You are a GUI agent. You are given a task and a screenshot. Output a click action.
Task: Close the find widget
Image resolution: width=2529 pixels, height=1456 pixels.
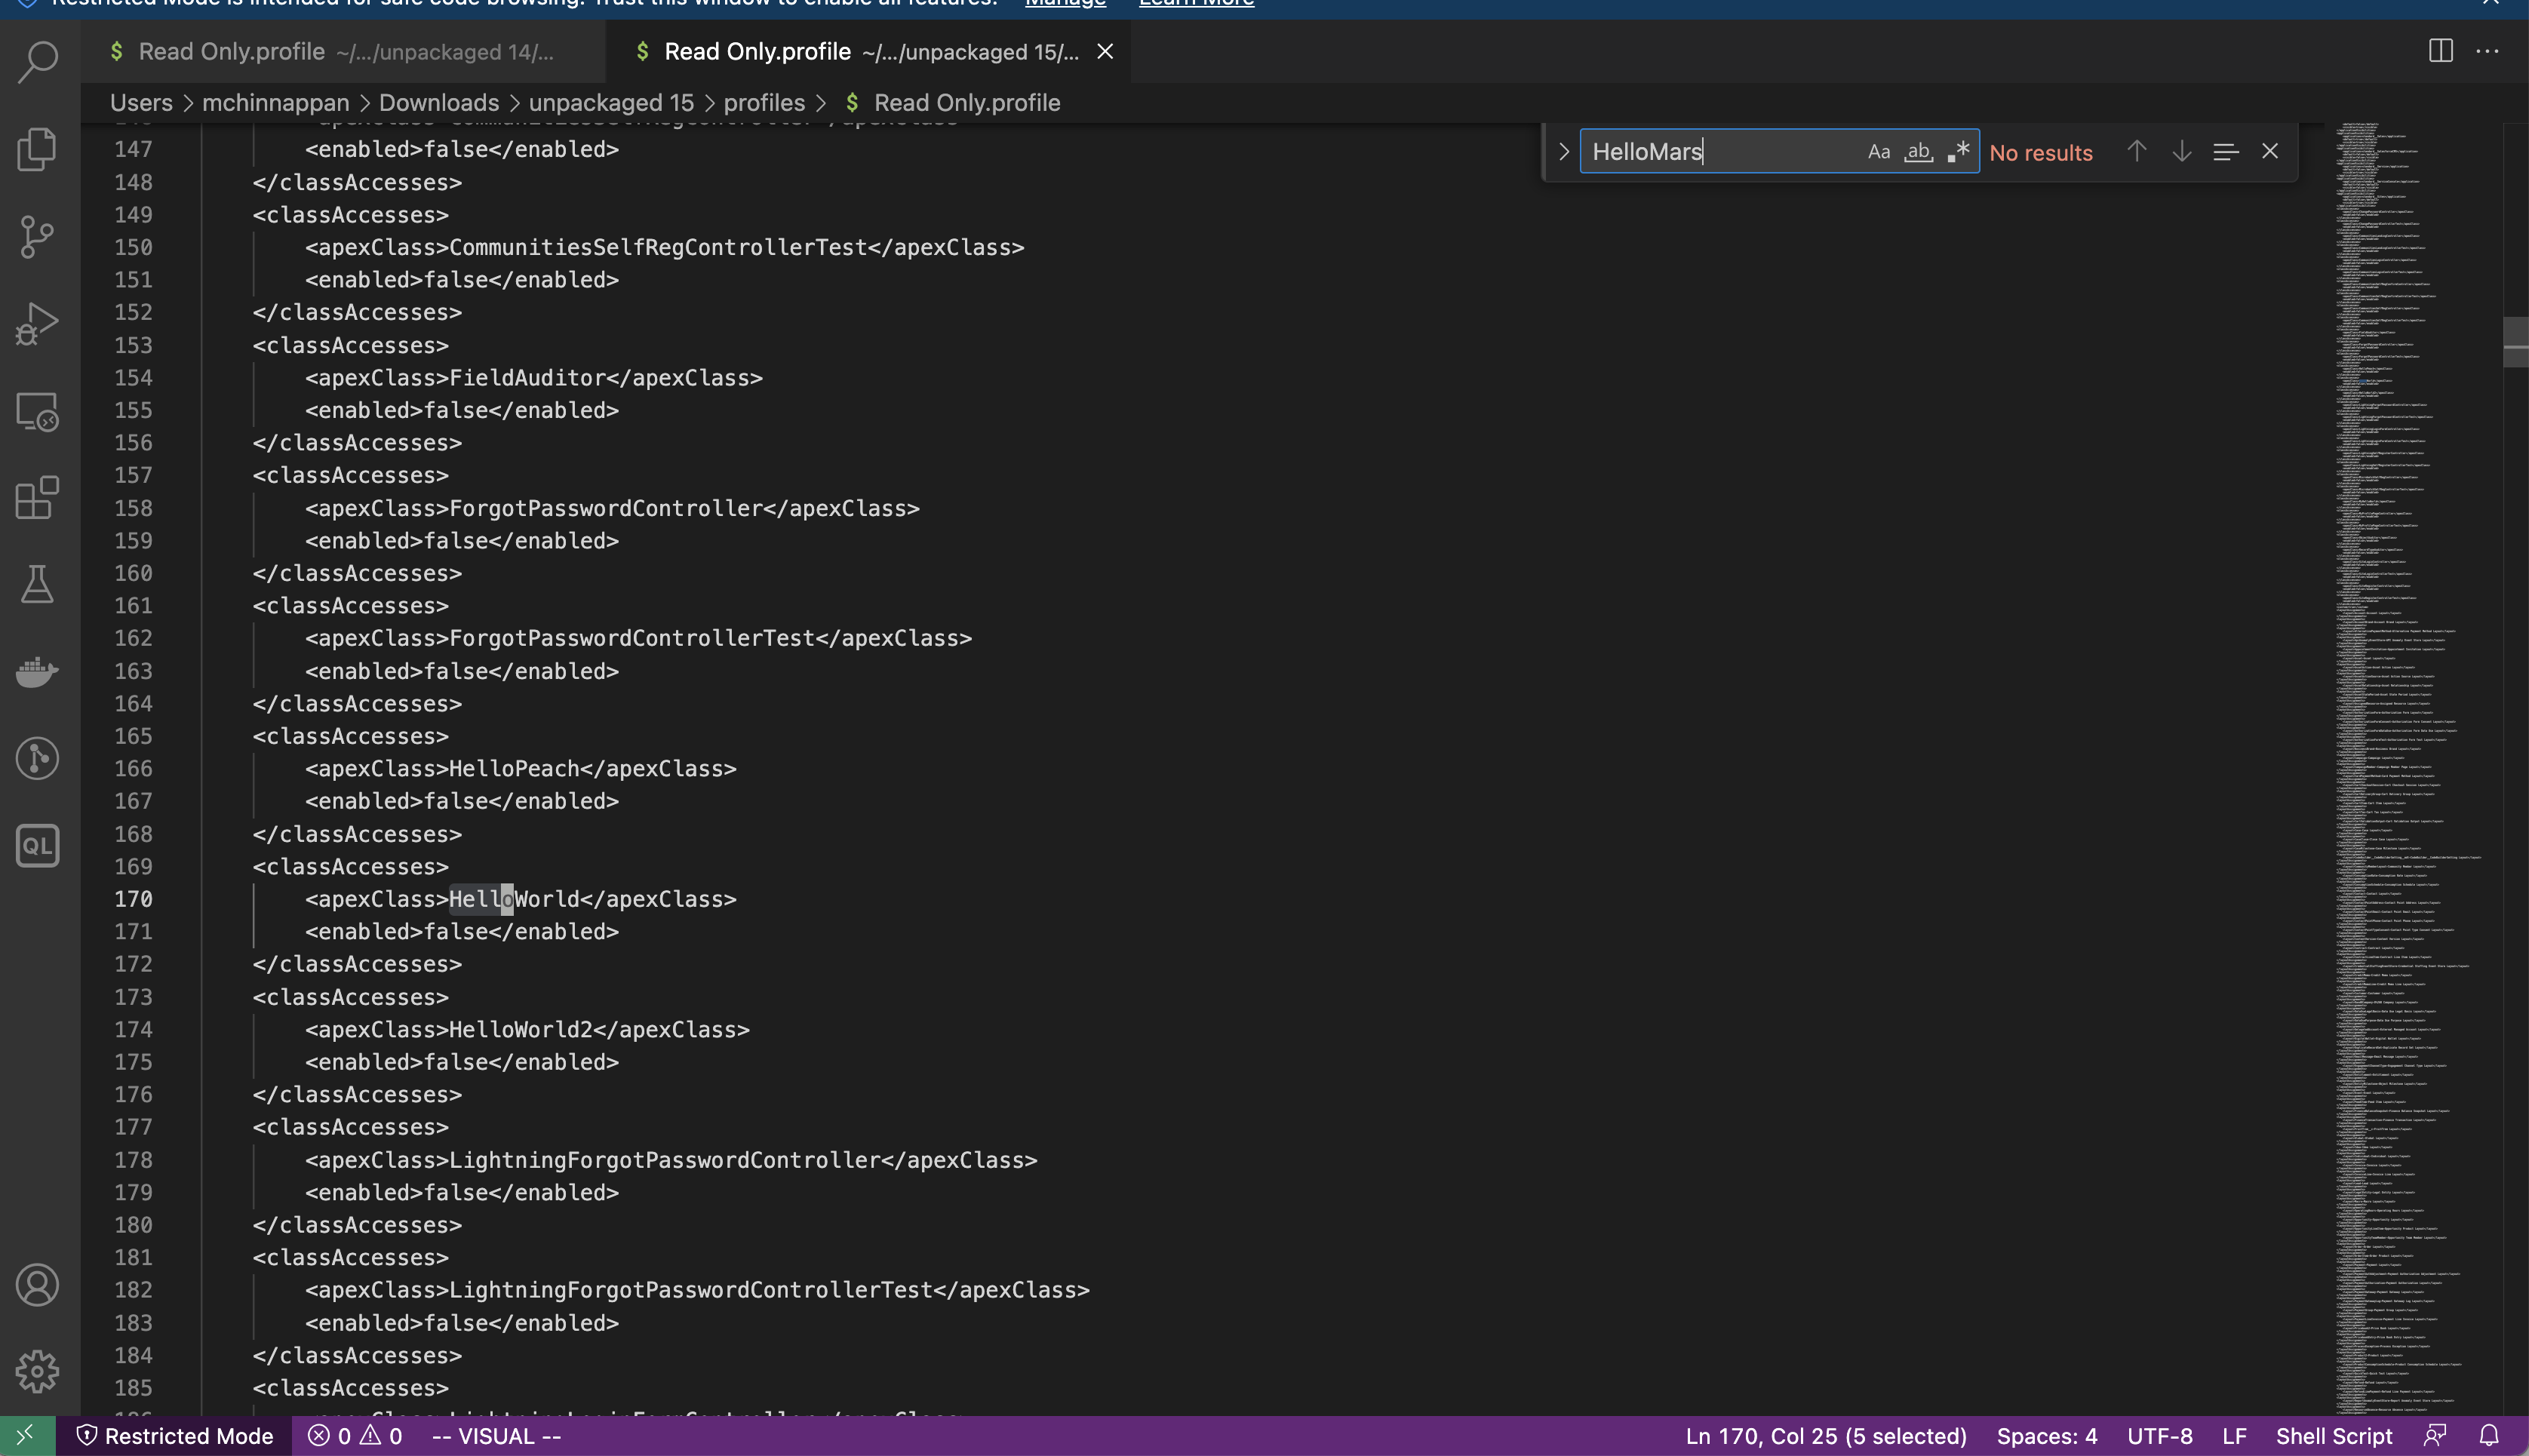click(2270, 151)
